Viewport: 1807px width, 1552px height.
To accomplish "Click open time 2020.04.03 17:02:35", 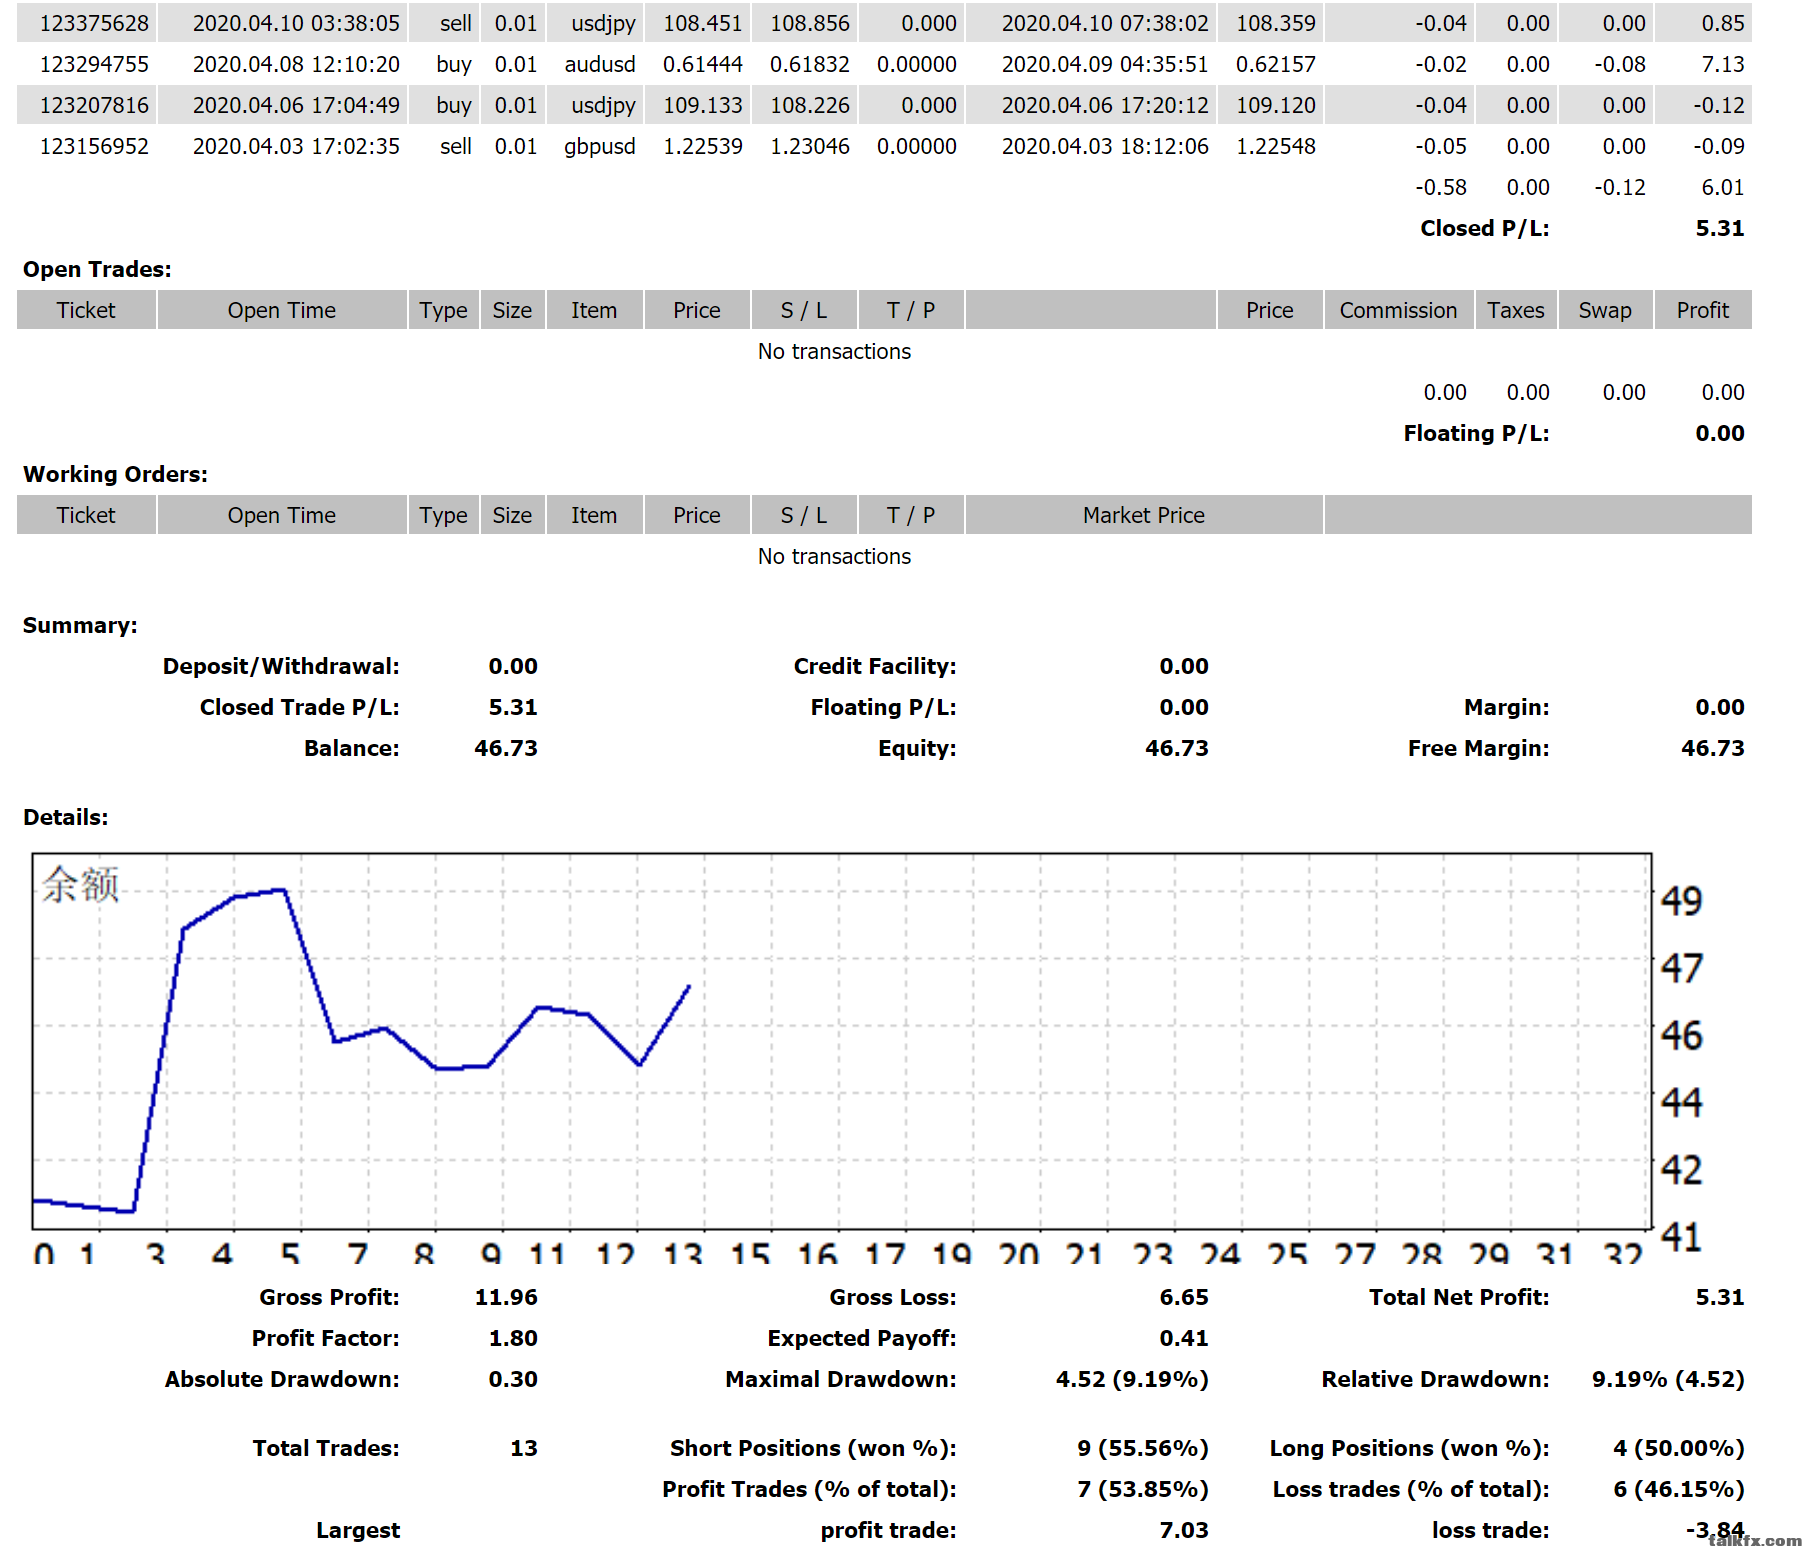I will [x=296, y=146].
